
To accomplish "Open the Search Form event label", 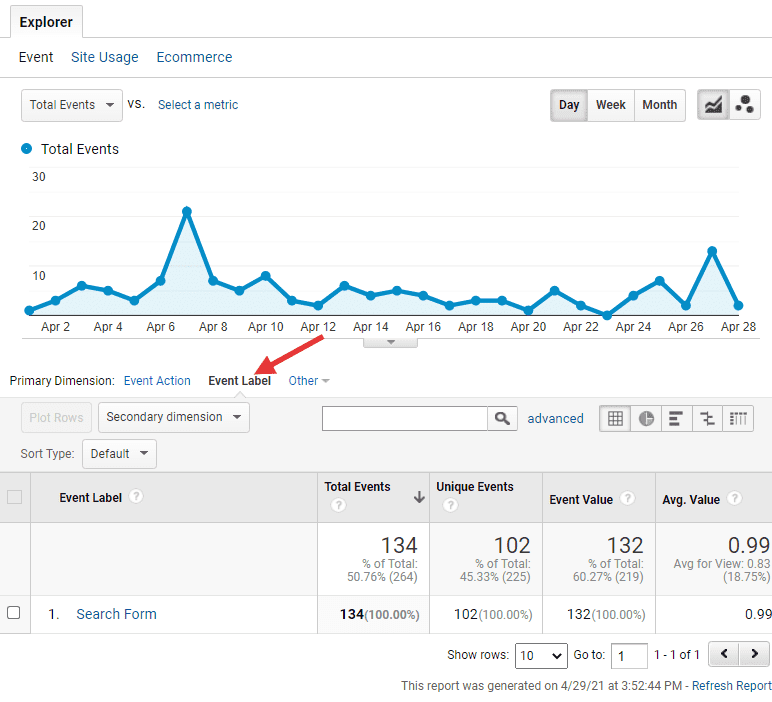I will (x=116, y=614).
